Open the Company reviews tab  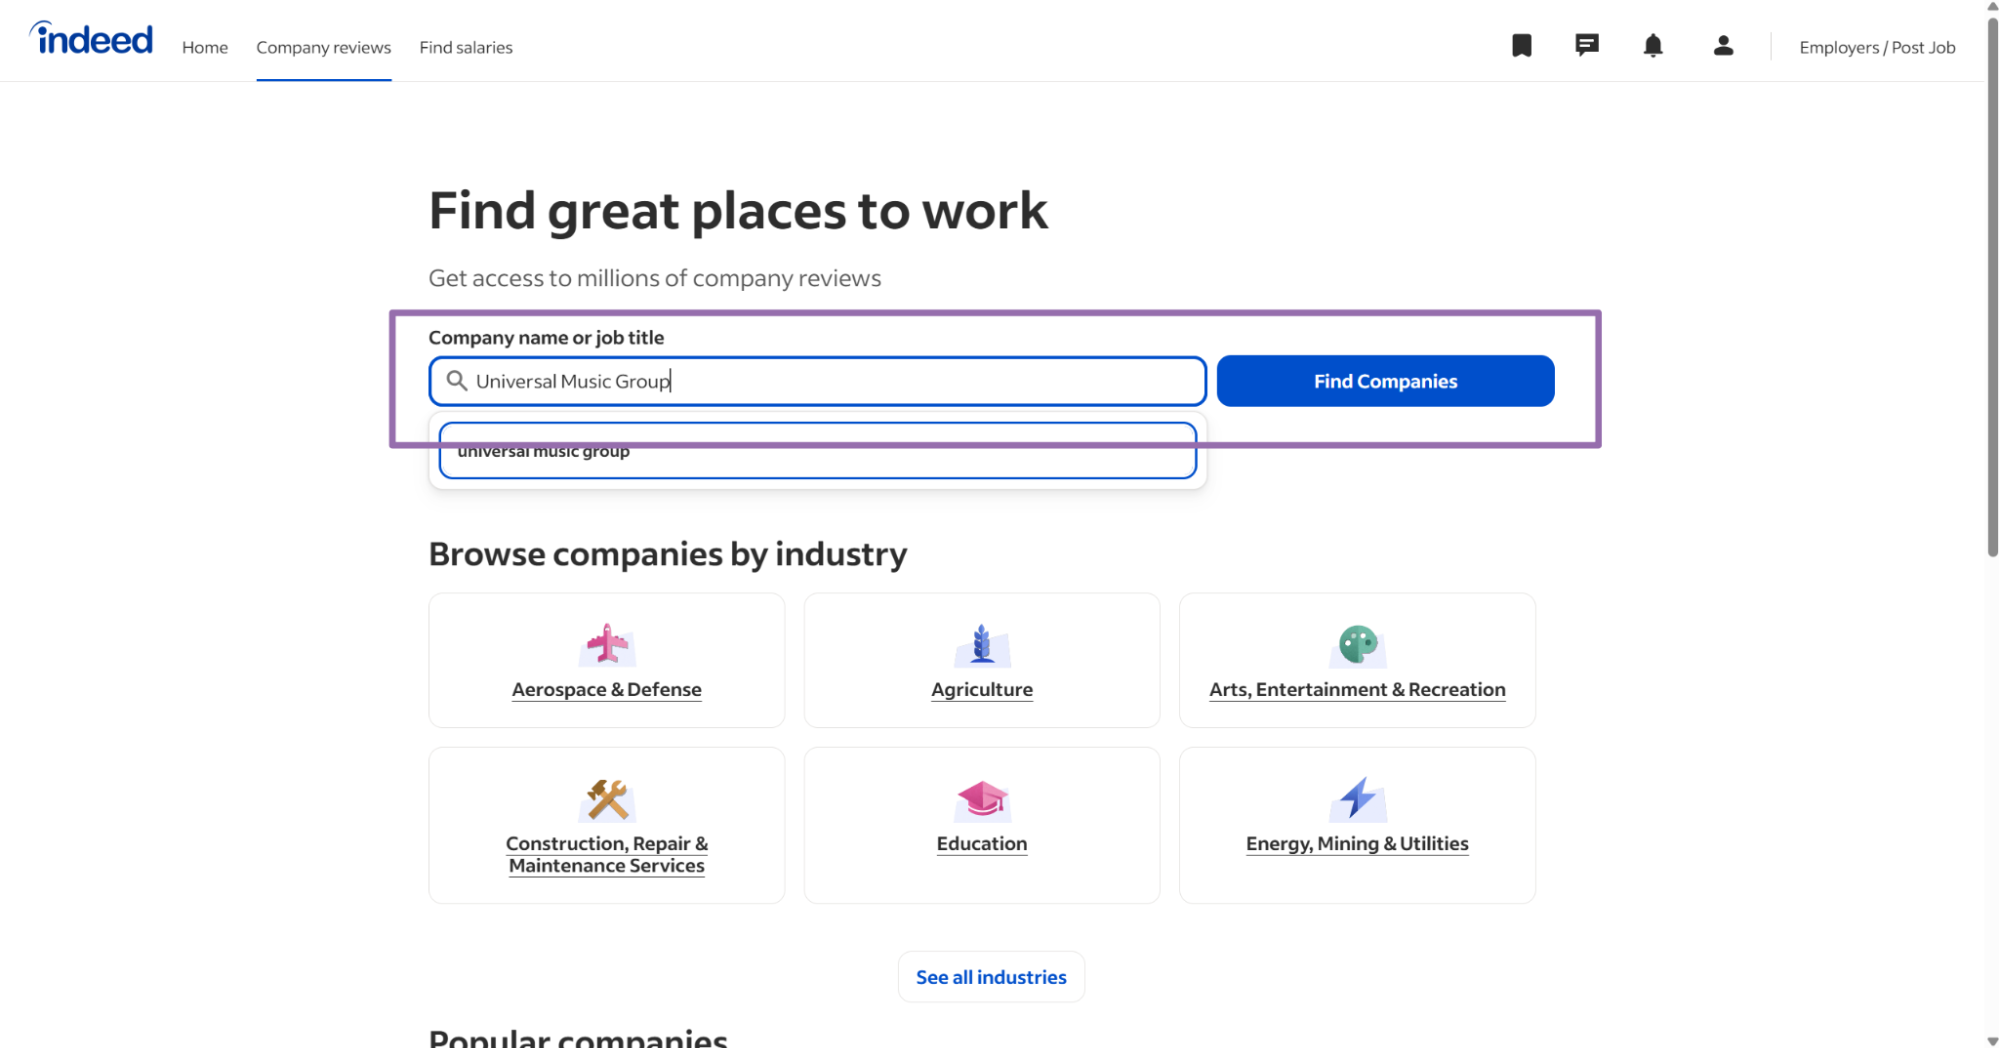click(x=324, y=48)
